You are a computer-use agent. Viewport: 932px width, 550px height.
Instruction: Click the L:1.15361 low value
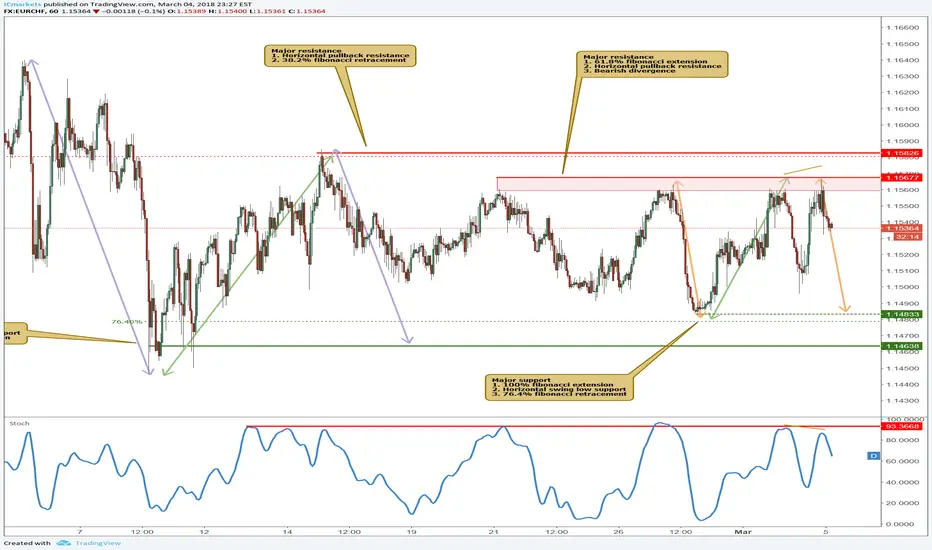tap(267, 11)
